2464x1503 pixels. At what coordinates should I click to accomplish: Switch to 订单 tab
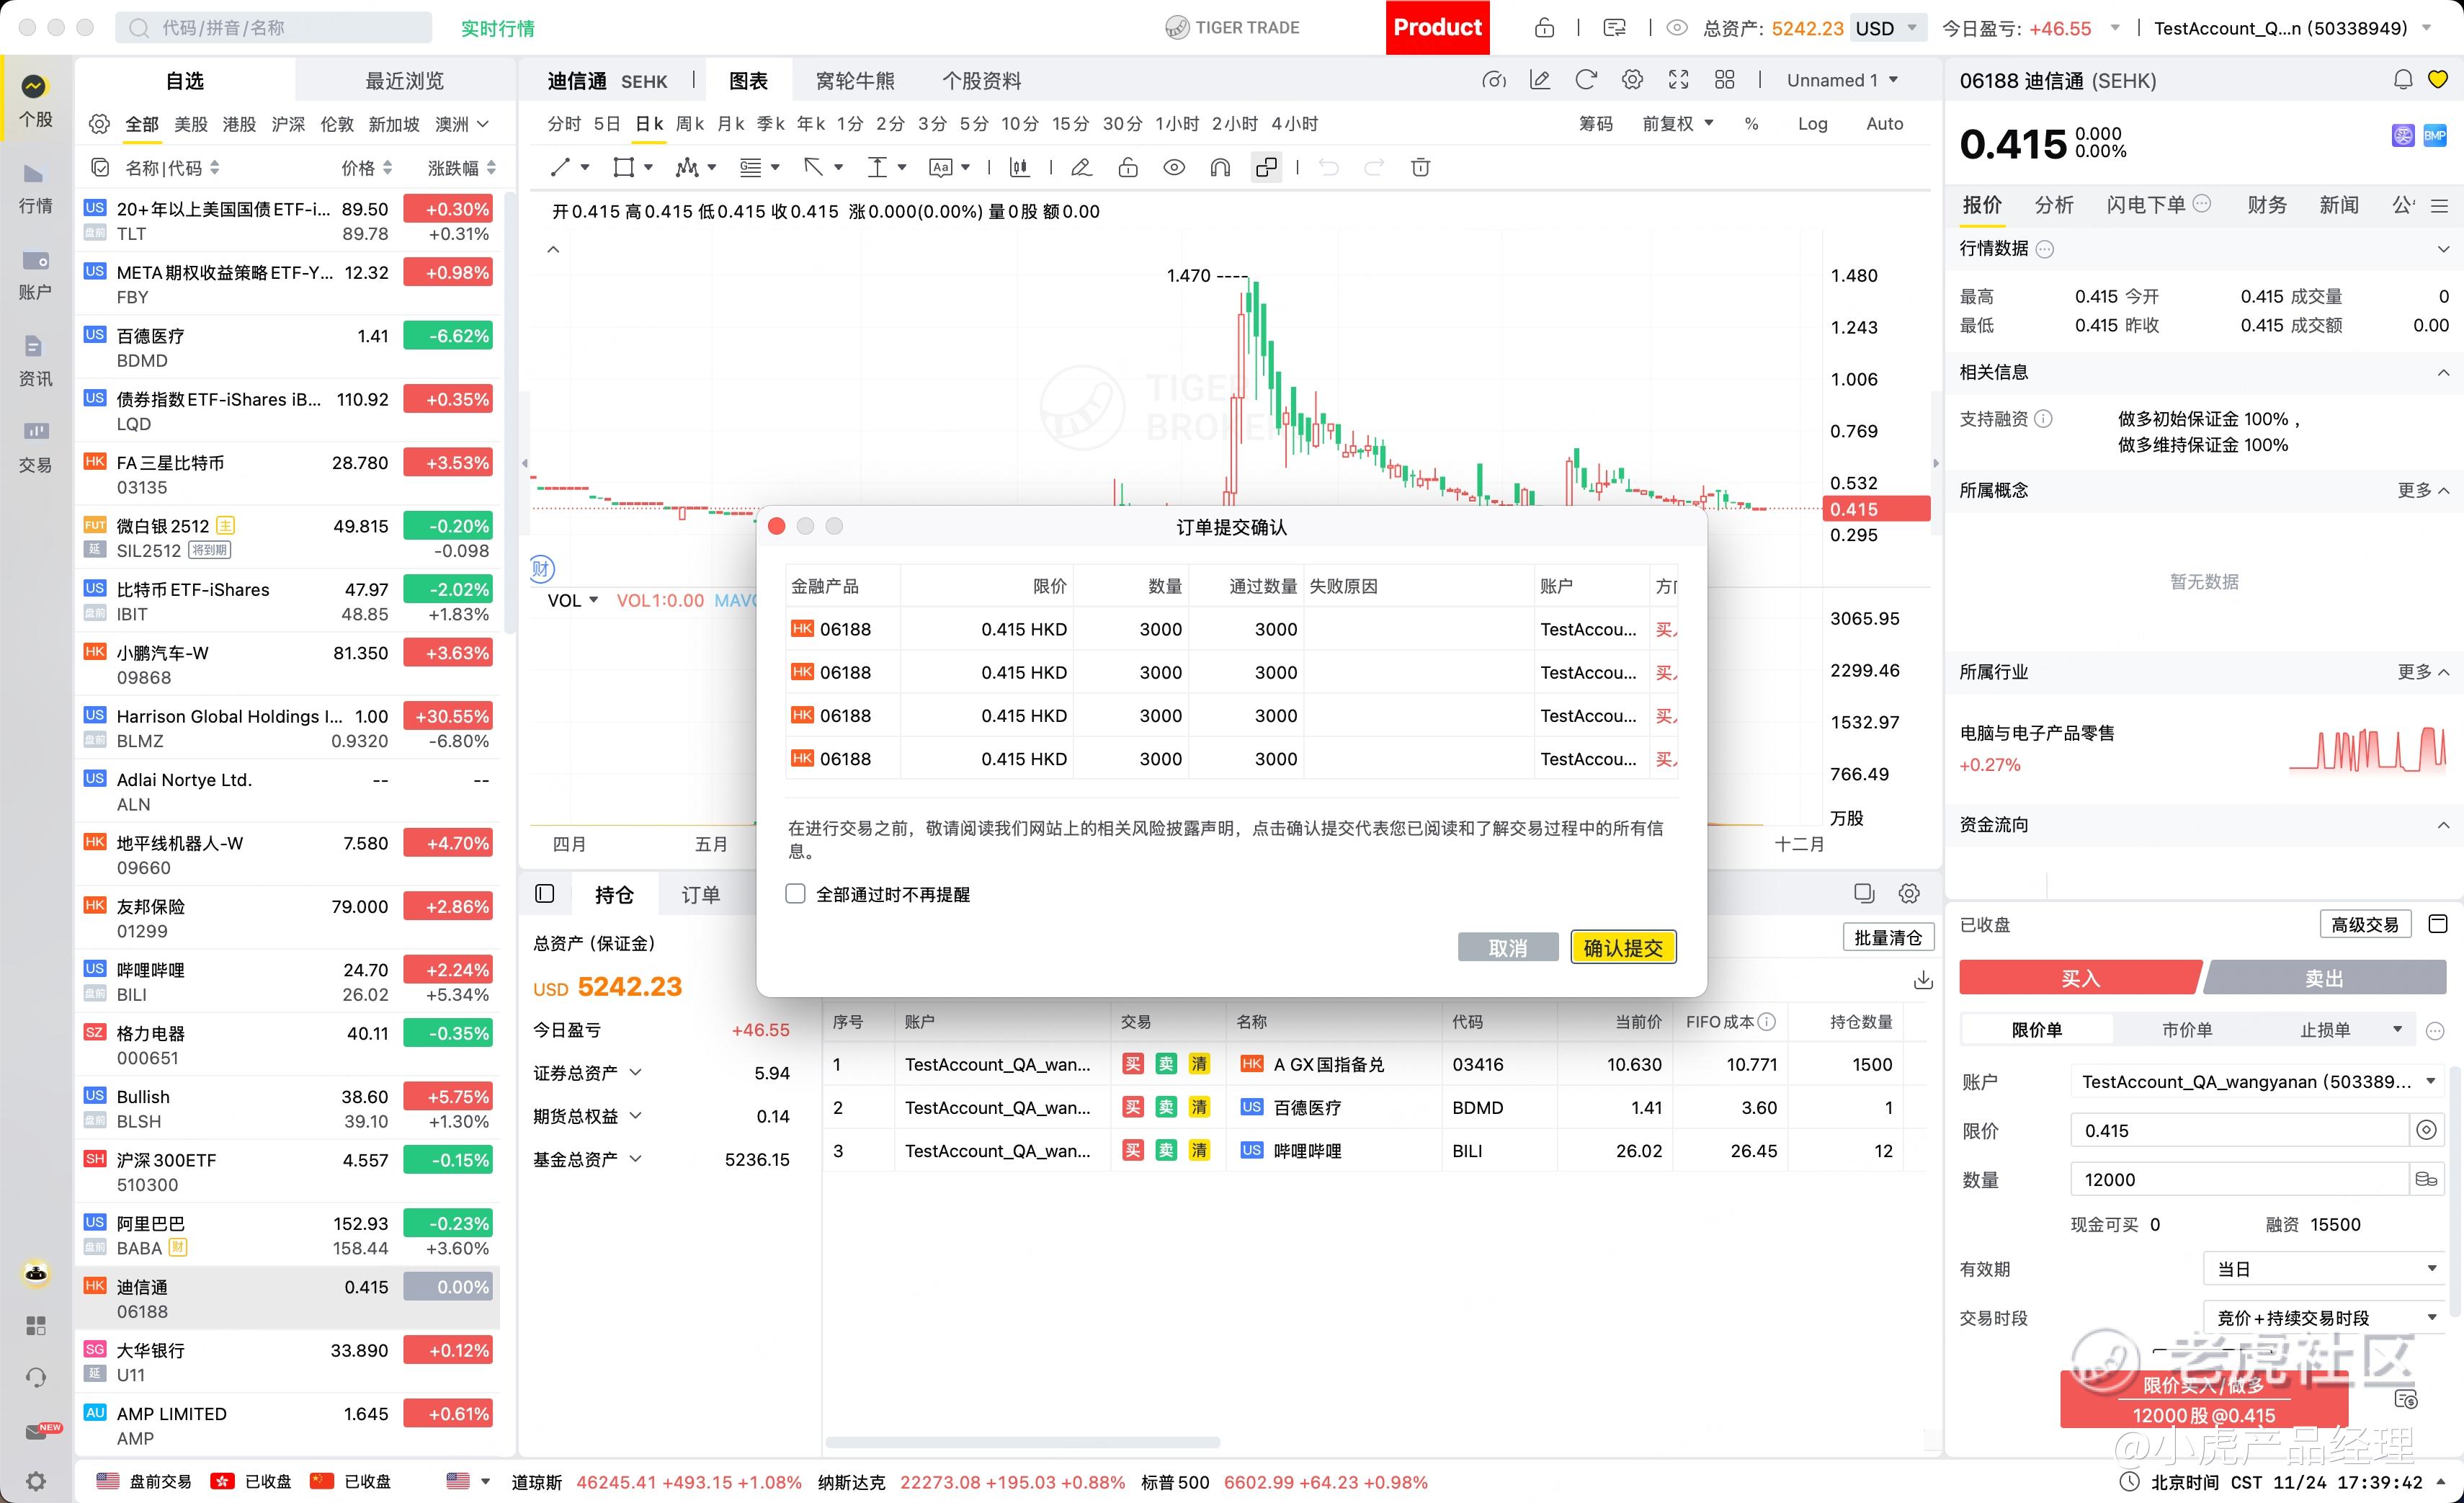point(700,895)
